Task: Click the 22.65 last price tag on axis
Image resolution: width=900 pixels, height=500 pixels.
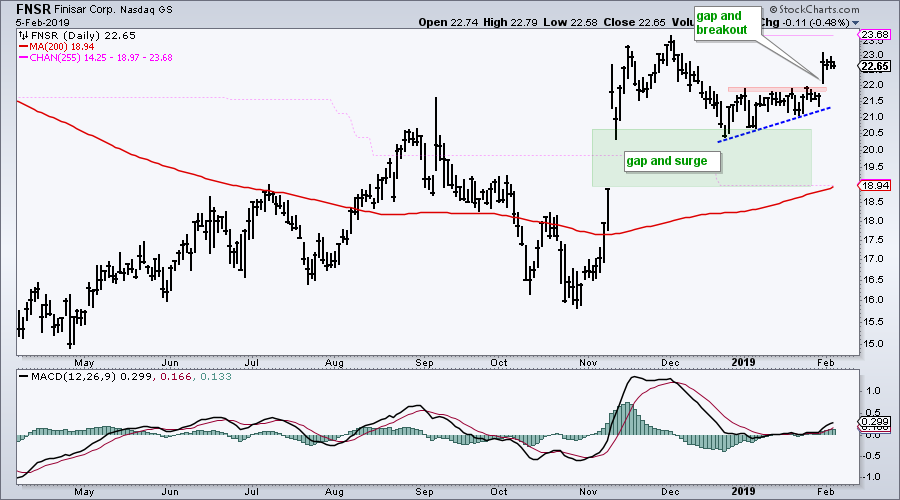Action: 876,67
